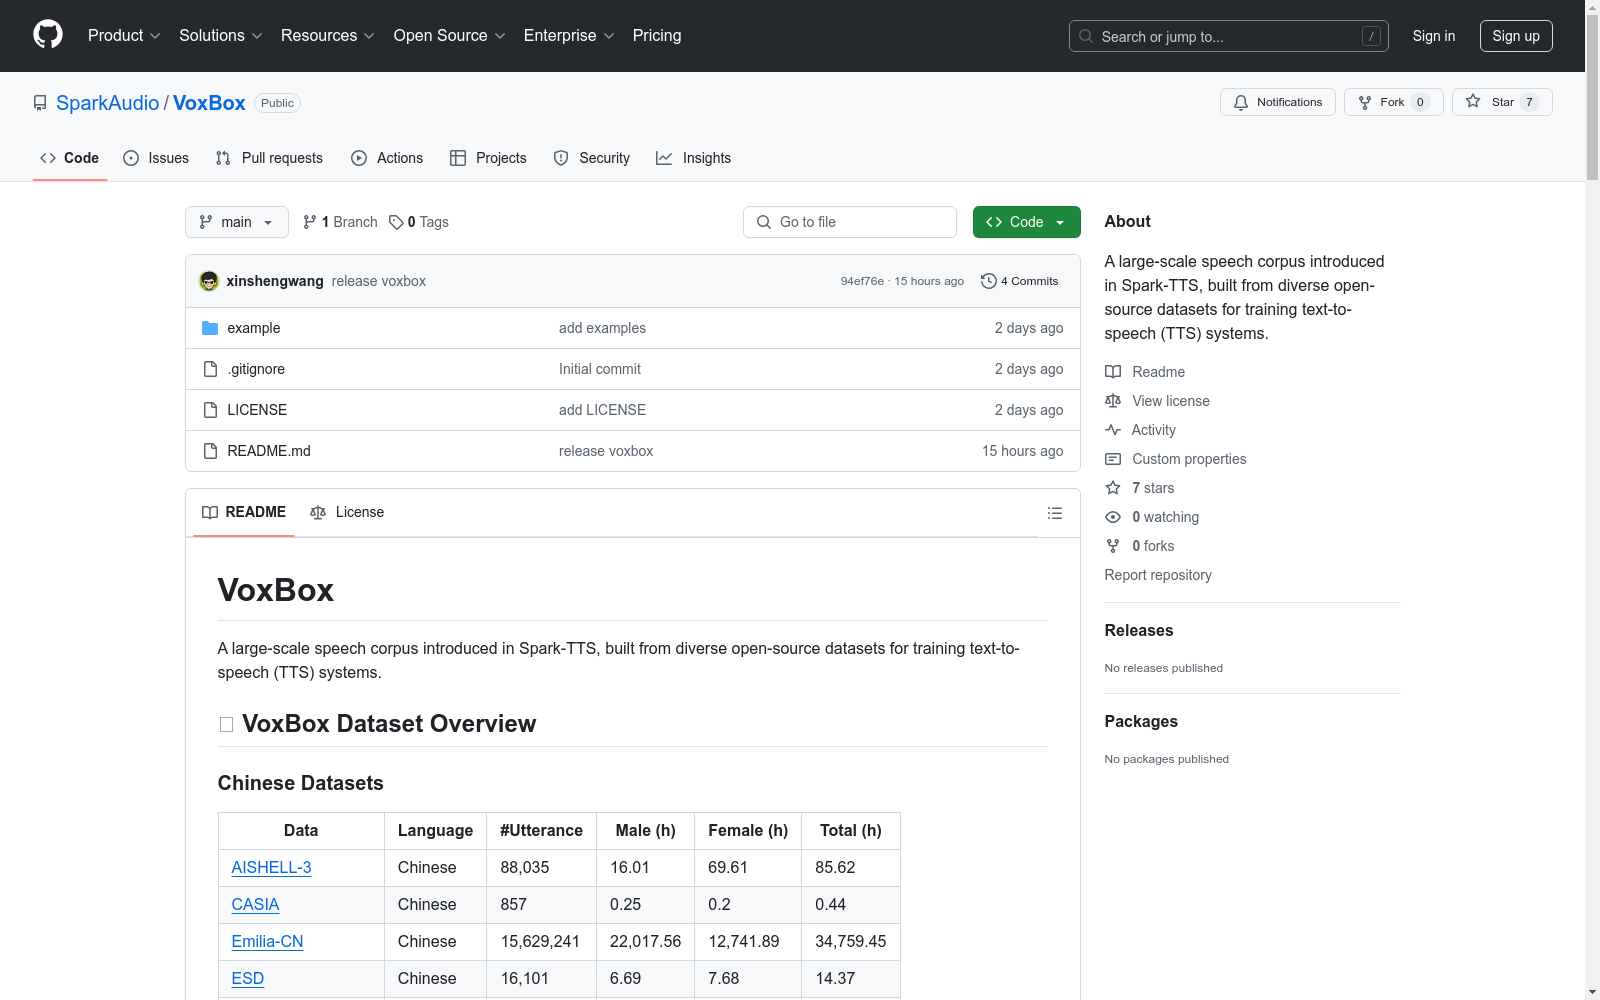Open the README.md file name
The height and width of the screenshot is (1000, 1600).
tap(269, 451)
